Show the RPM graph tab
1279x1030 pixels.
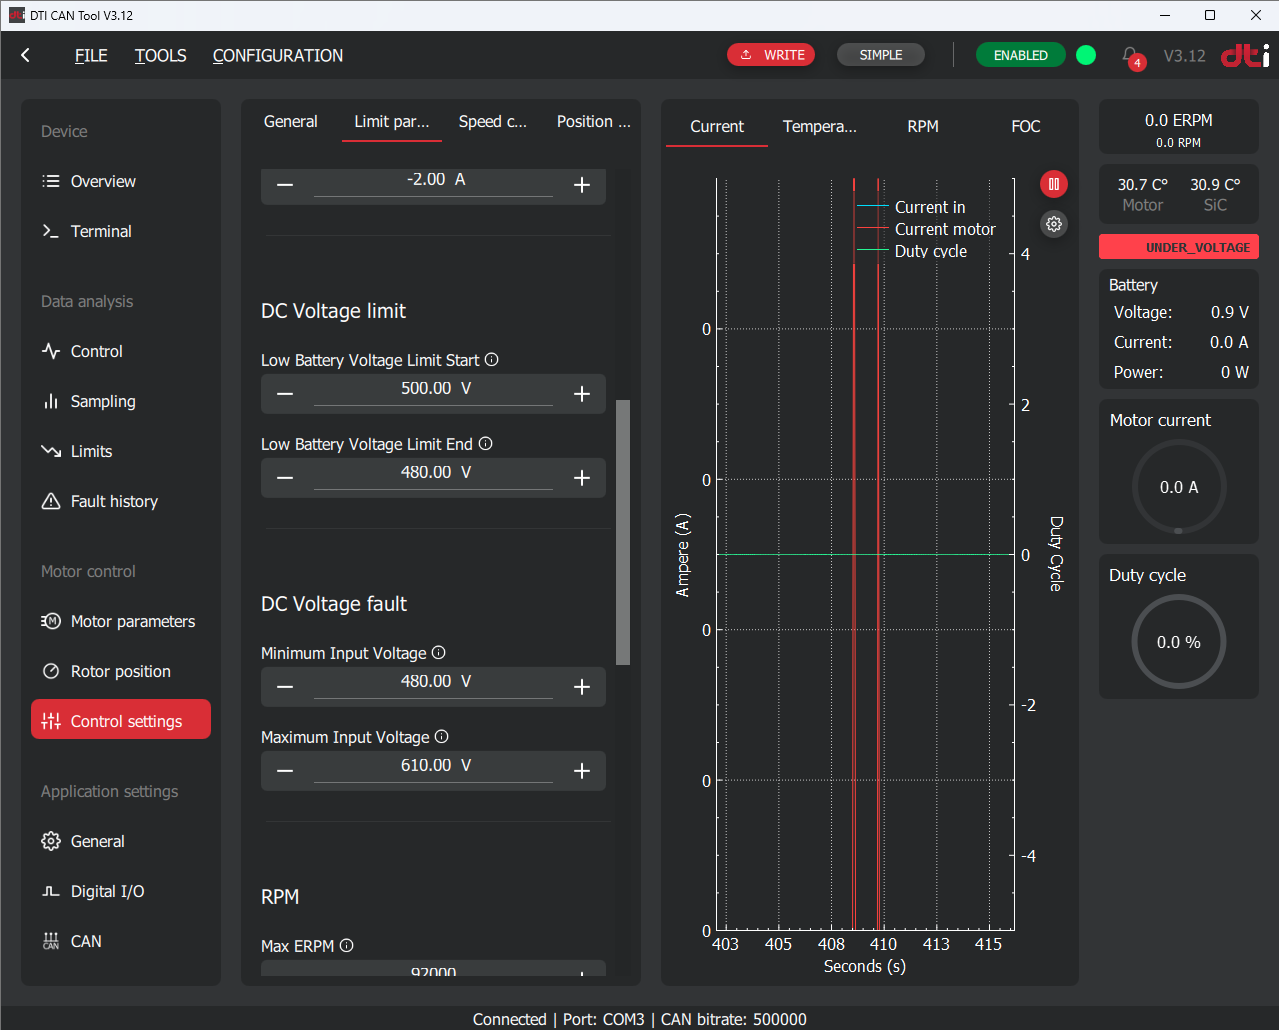click(923, 126)
